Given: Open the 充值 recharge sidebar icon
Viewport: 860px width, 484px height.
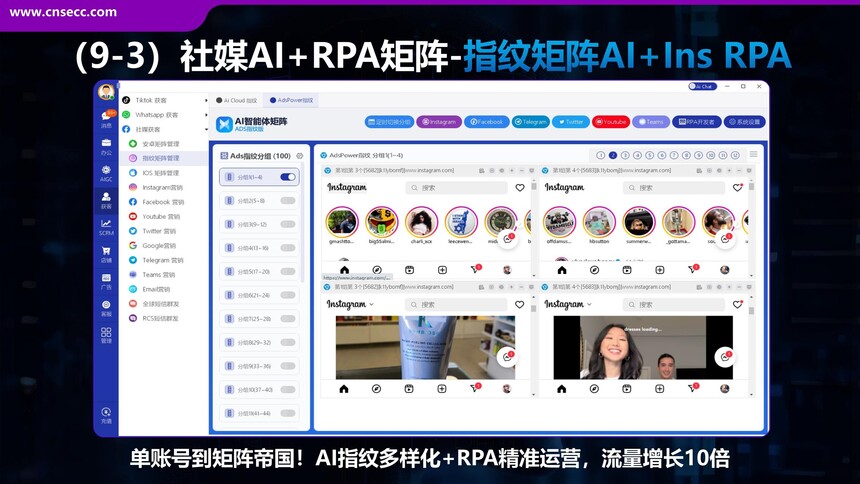Looking at the screenshot, I should click(106, 415).
